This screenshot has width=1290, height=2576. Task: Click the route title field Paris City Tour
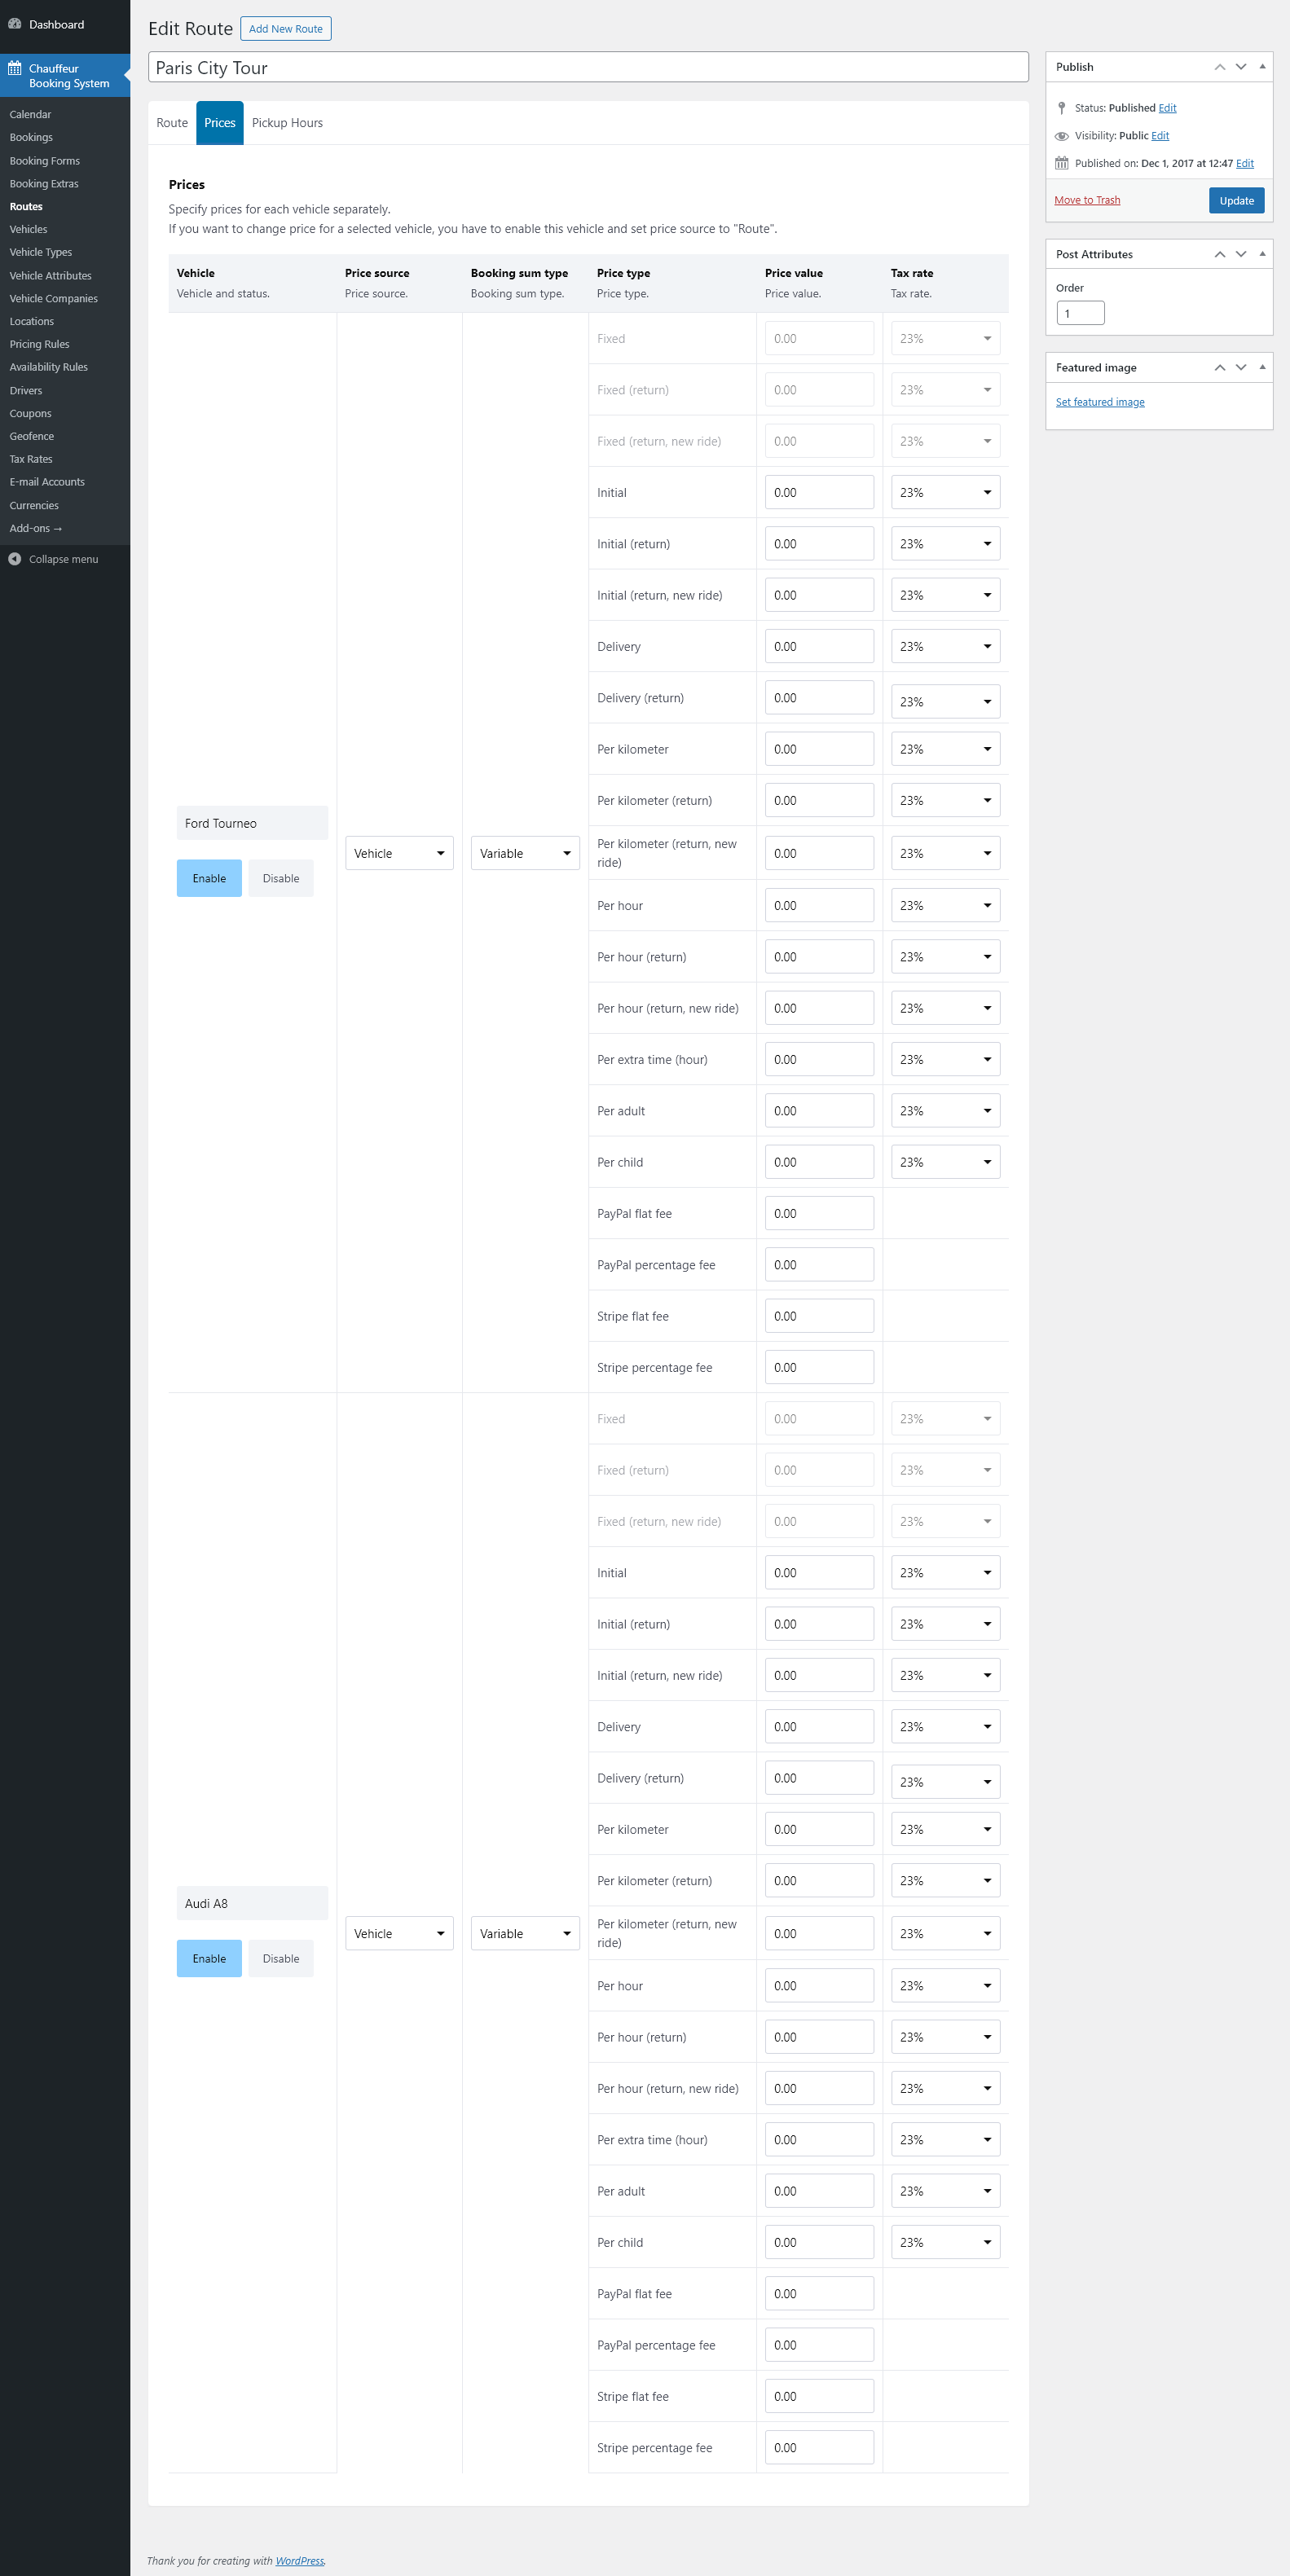588,68
